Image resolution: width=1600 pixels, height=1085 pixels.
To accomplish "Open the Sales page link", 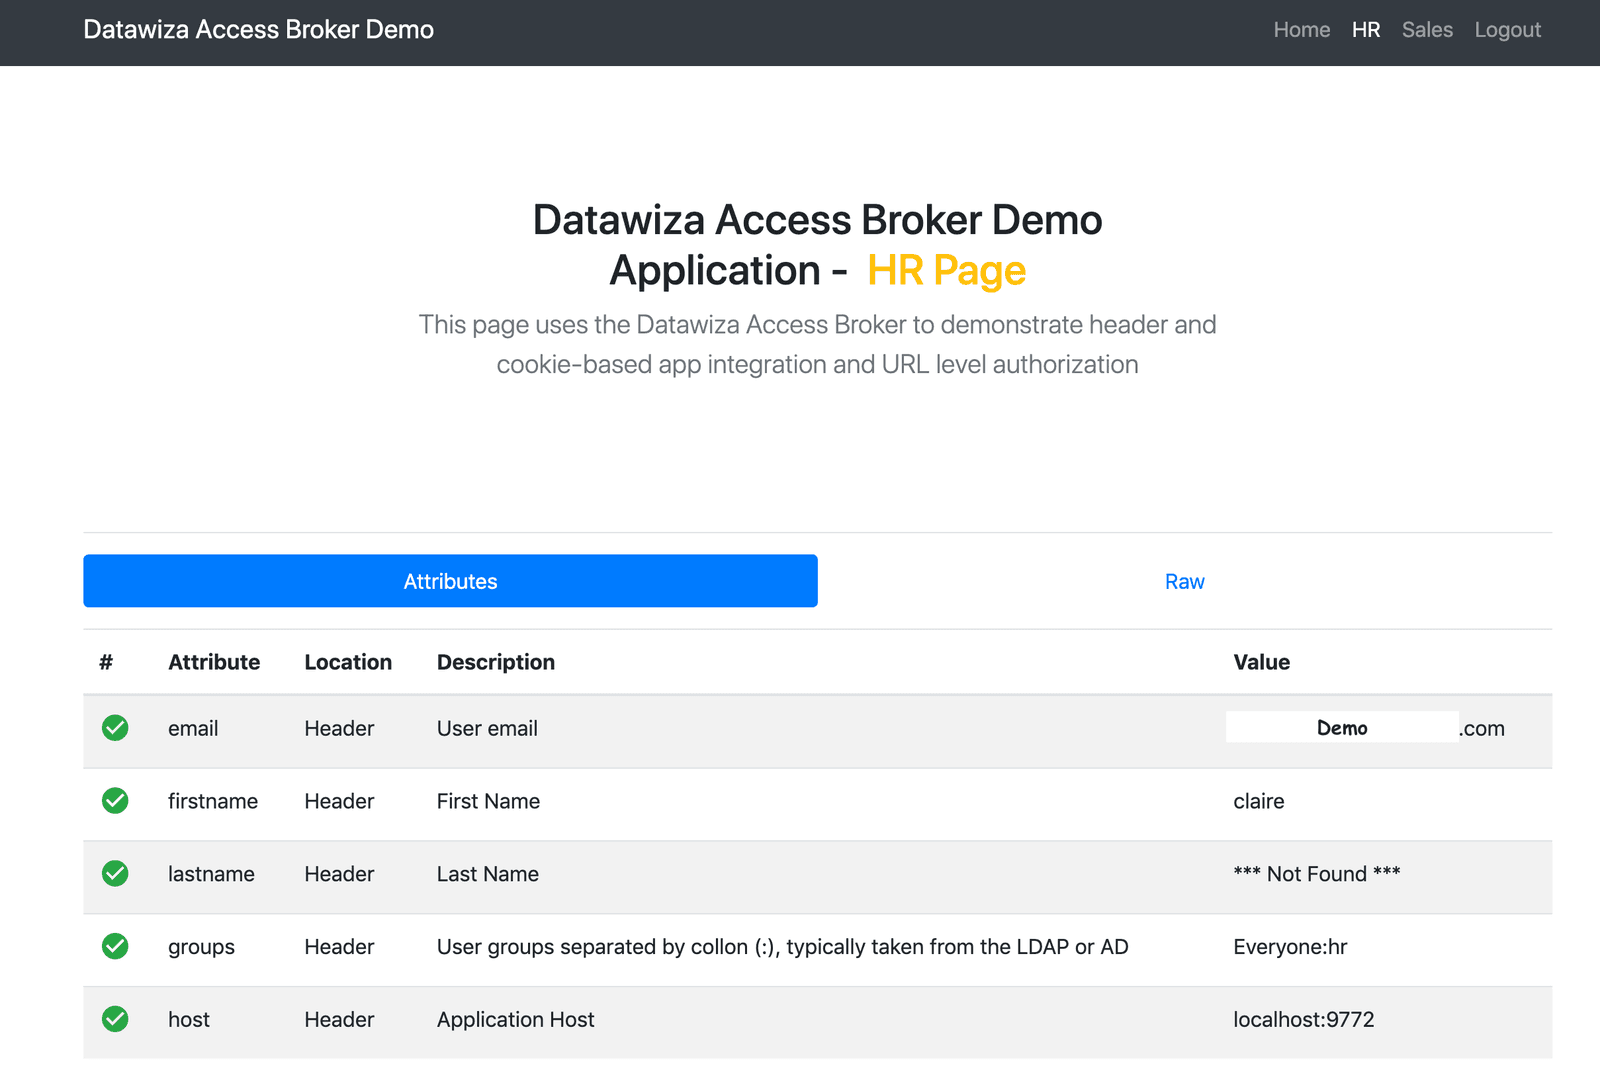I will pos(1427,30).
